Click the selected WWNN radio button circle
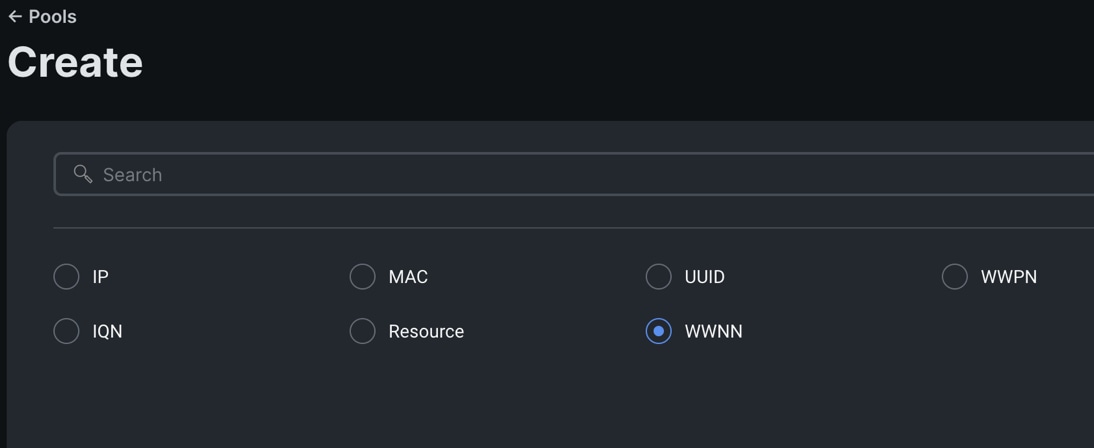 [x=659, y=331]
